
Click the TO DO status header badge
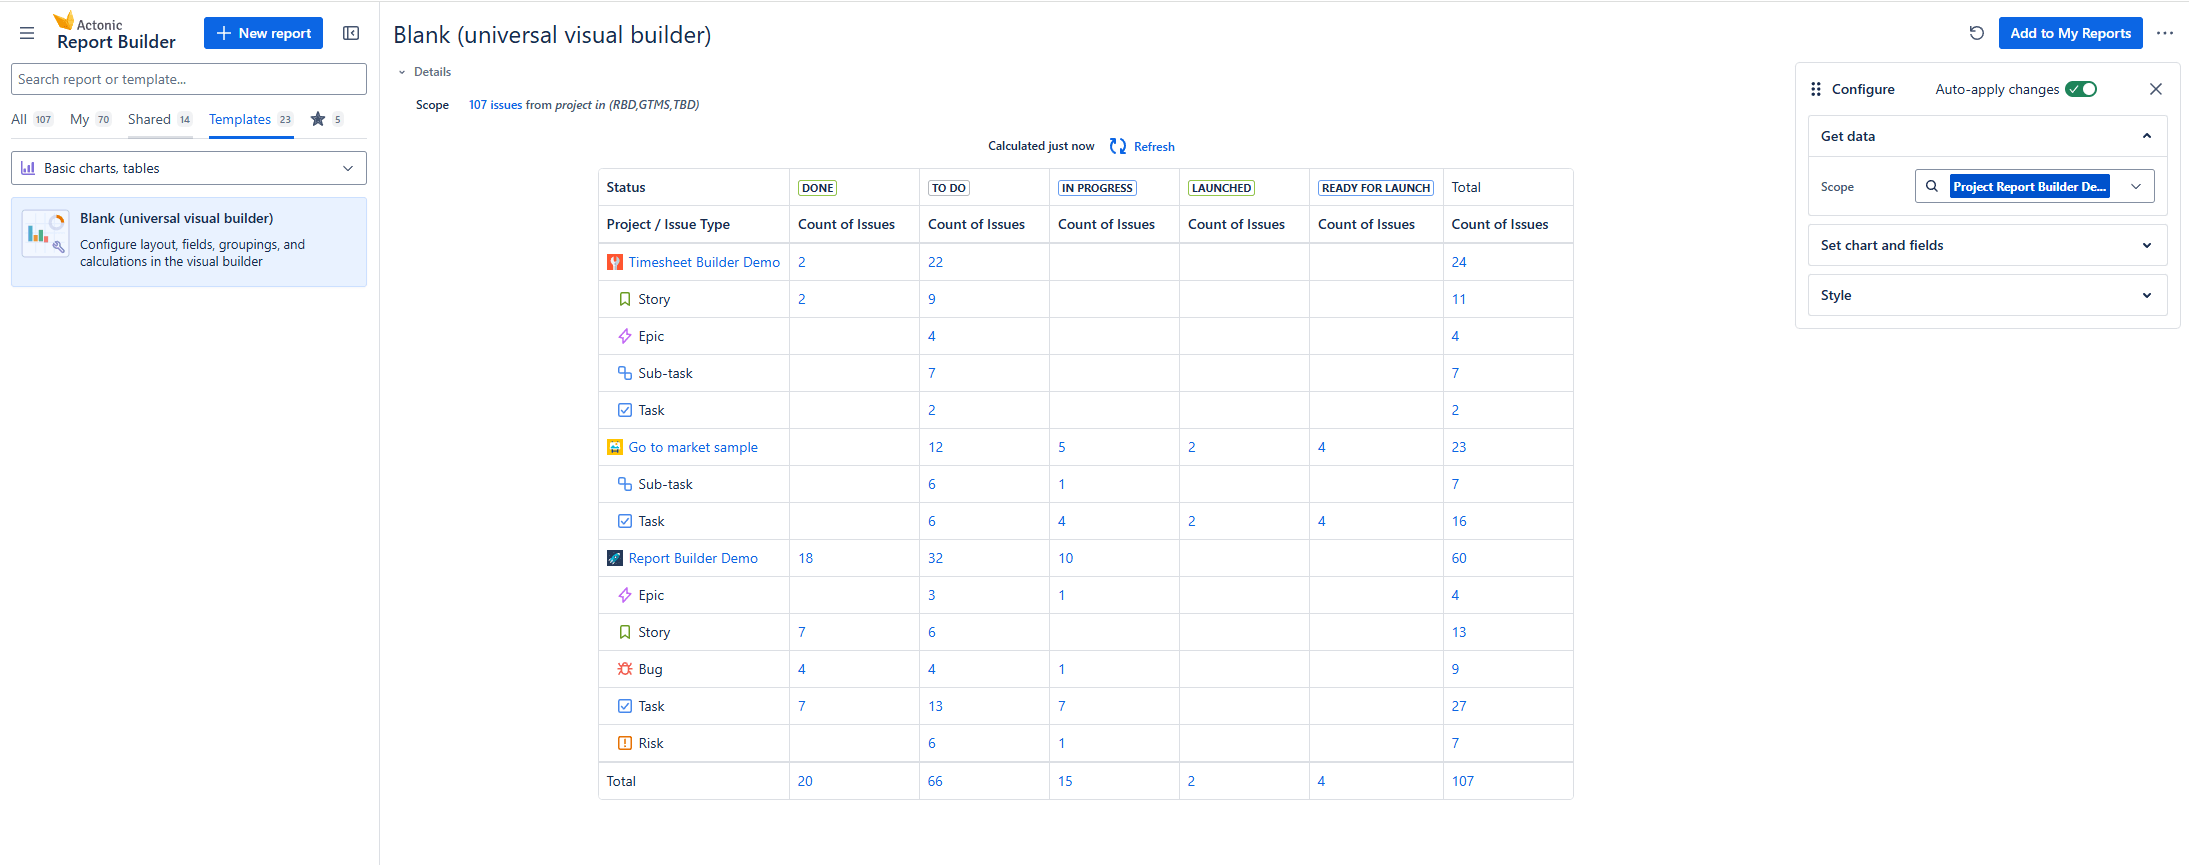[x=948, y=188]
